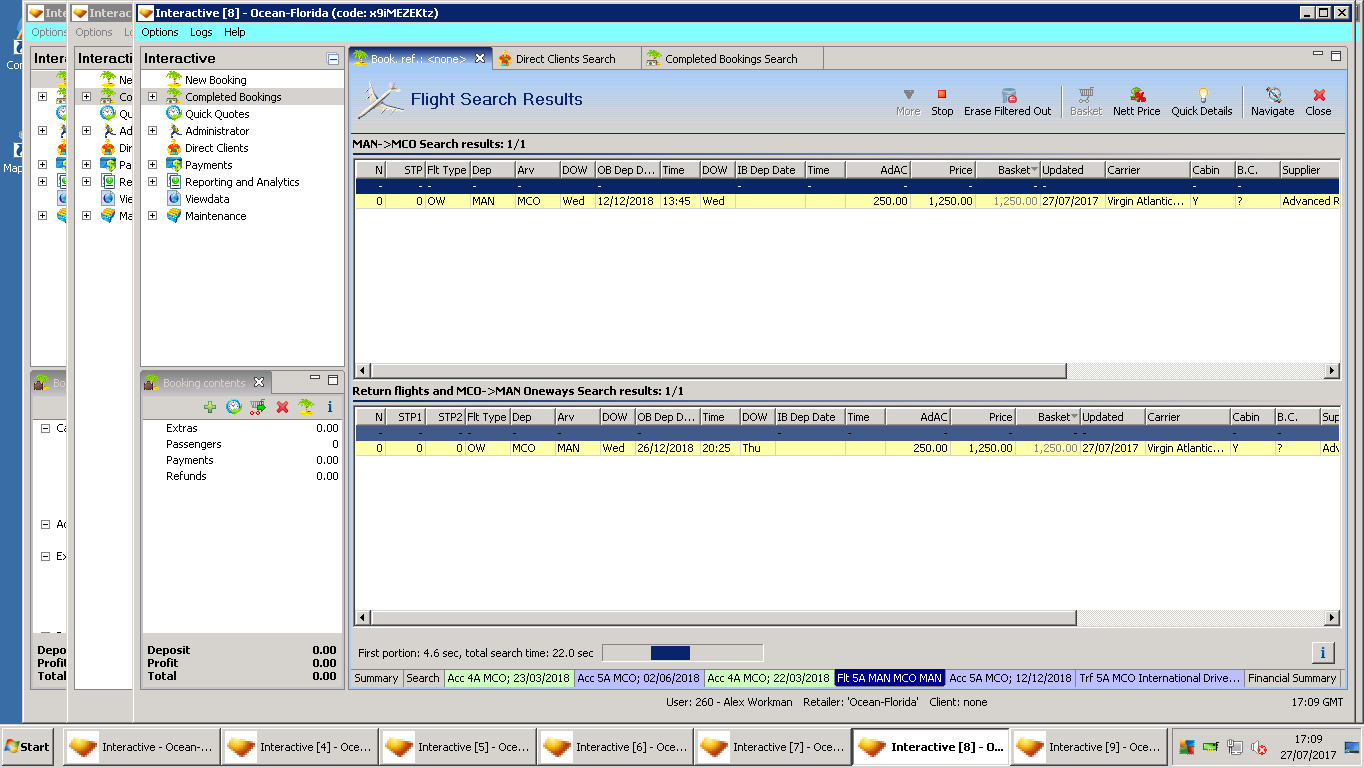
Task: Open the Options menu
Action: click(160, 32)
